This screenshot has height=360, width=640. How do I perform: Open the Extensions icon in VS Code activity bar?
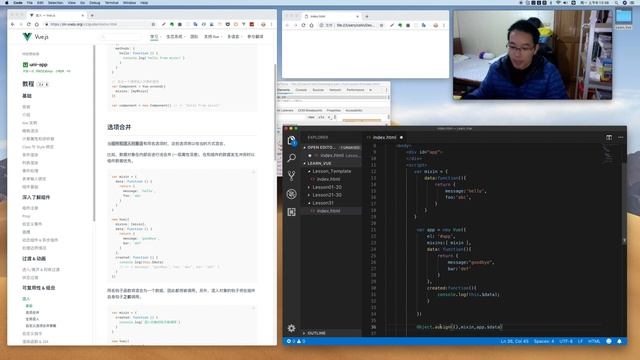(291, 212)
